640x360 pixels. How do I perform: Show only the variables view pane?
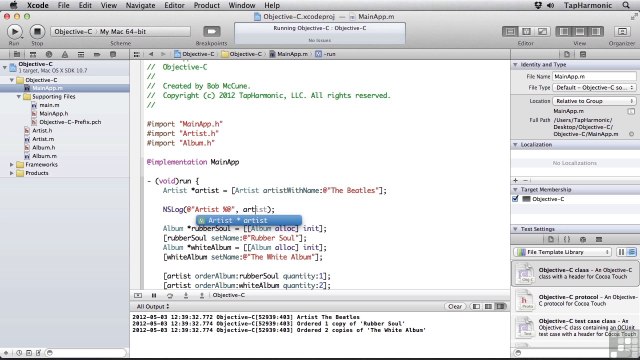point(476,307)
